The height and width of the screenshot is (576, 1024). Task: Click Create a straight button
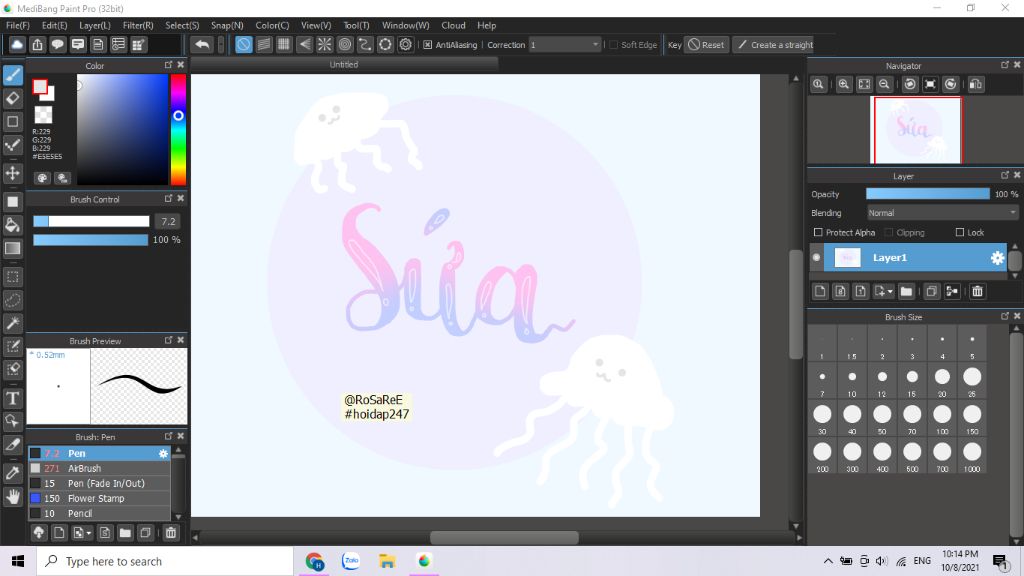coord(775,44)
